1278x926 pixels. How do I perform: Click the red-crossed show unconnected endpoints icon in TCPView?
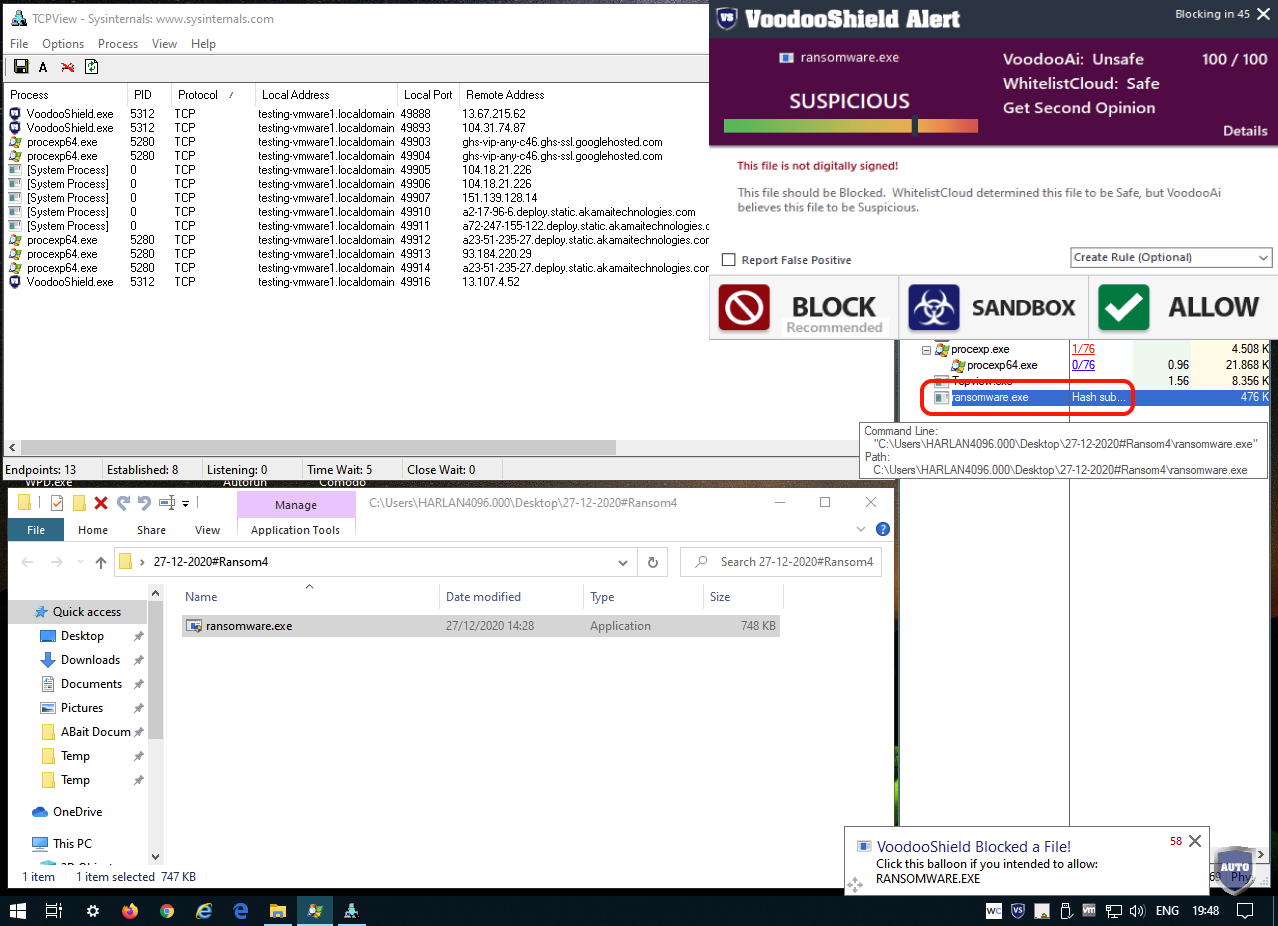pyautogui.click(x=67, y=67)
